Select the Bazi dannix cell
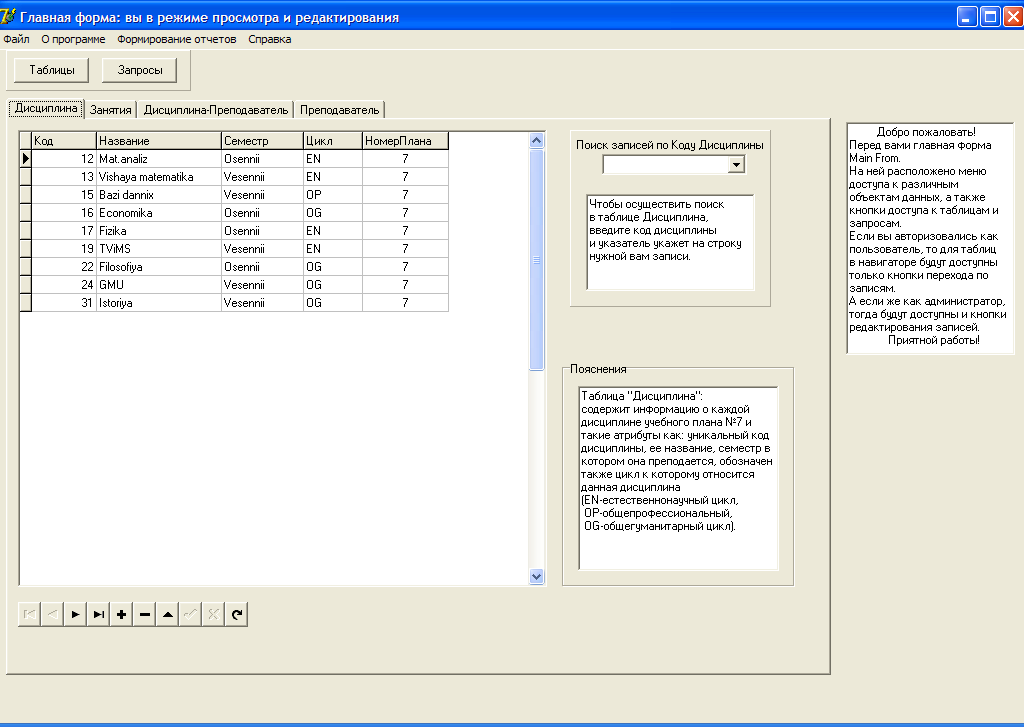The image size is (1024, 727). tap(159, 195)
